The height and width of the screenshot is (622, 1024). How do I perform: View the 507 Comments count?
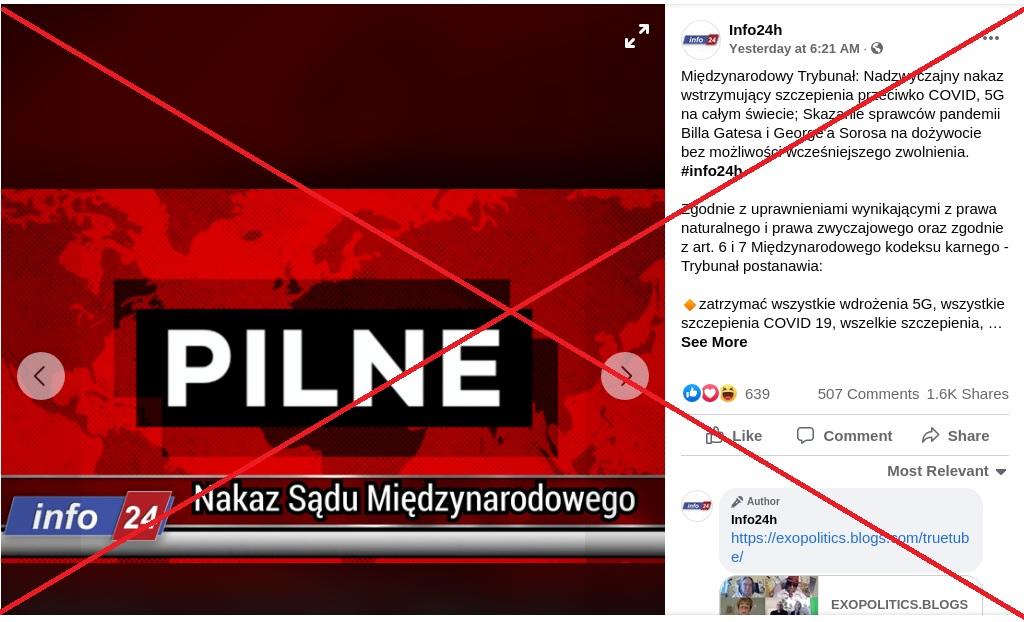pos(868,394)
